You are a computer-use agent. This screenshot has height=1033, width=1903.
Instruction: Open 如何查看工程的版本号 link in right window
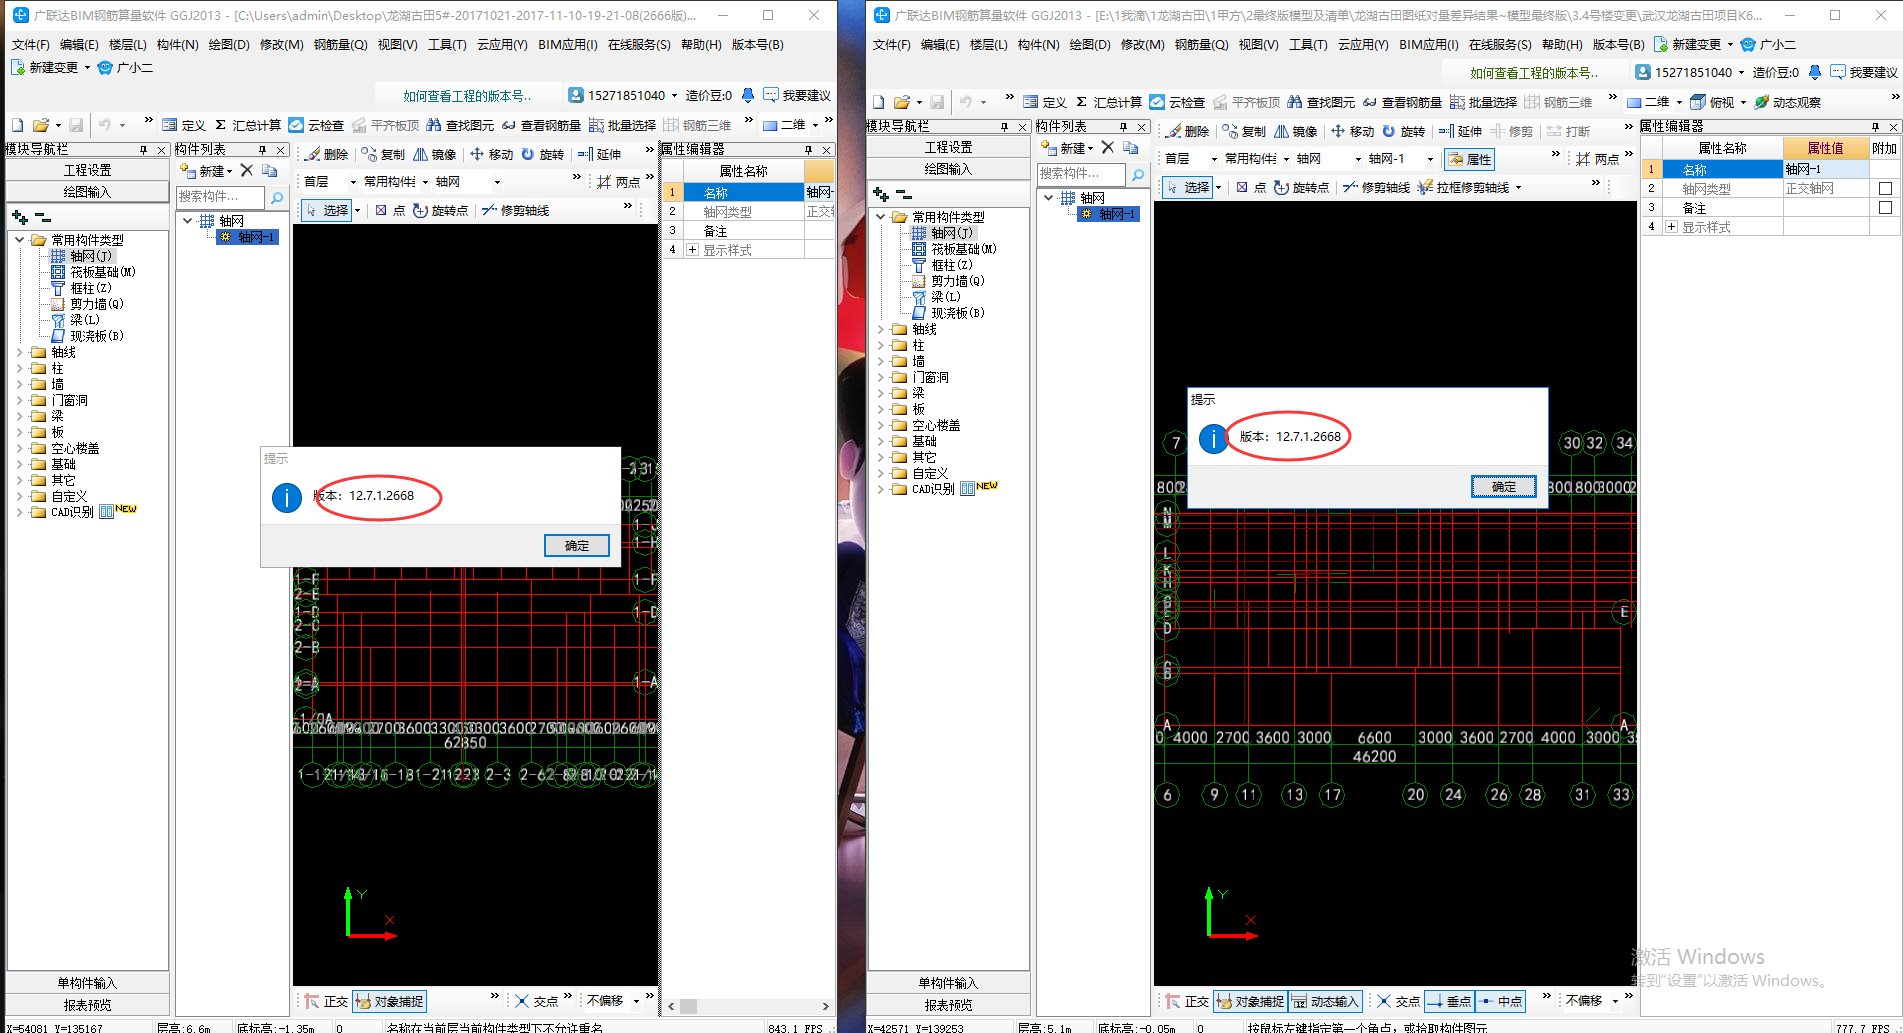click(x=1534, y=72)
